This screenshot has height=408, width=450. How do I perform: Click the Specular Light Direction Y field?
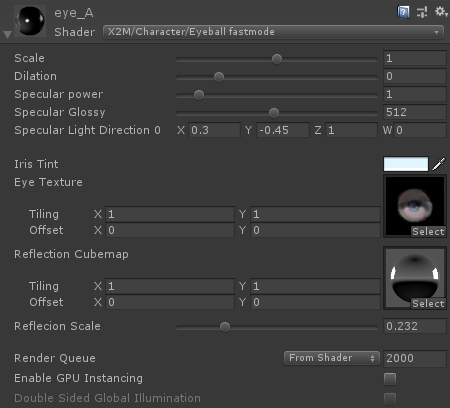[x=283, y=130]
